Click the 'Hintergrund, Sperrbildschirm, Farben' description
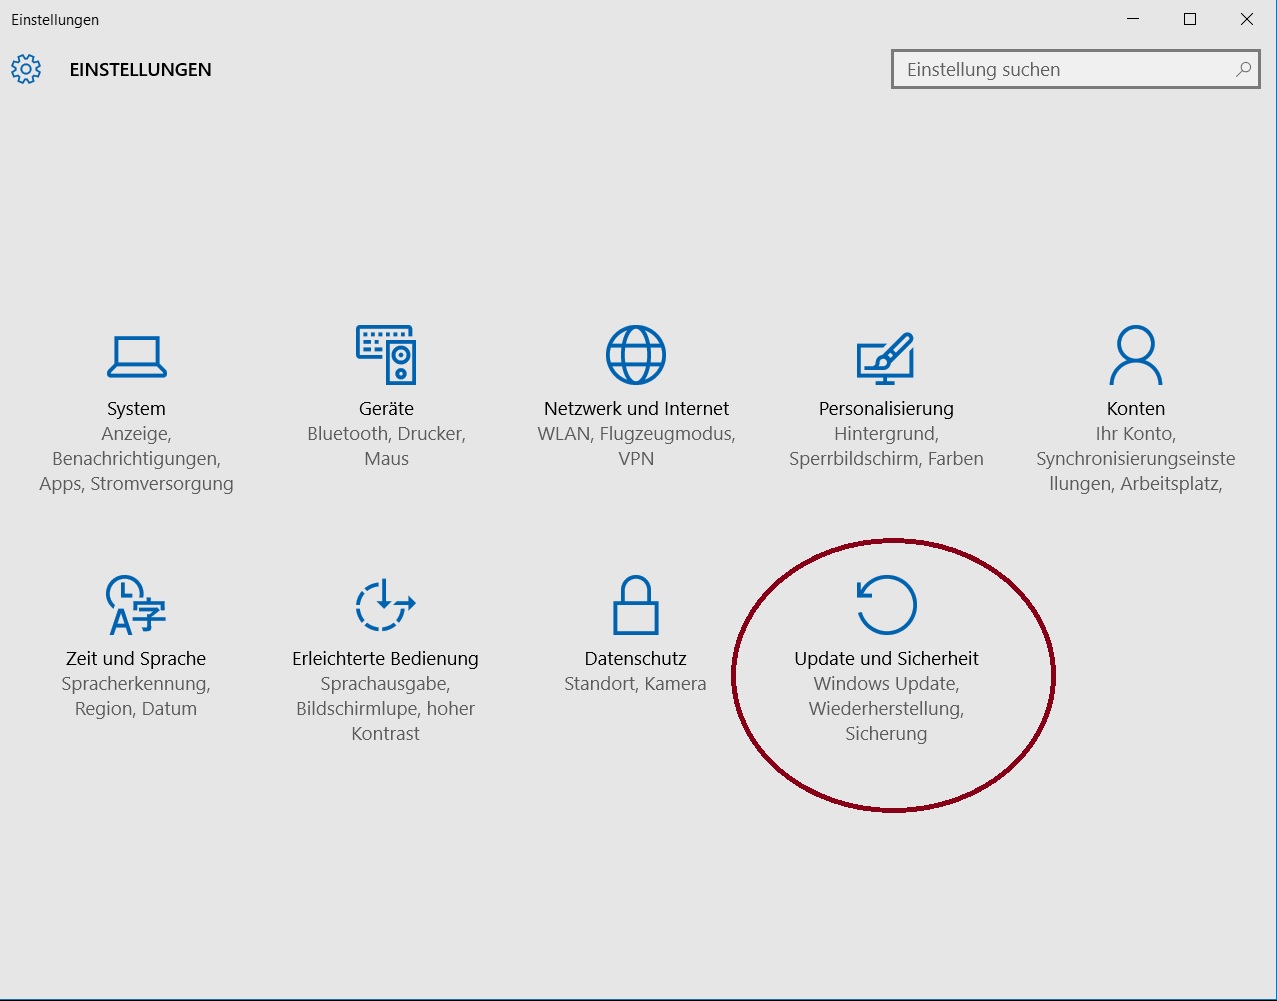Screen dimensions: 1277x1001 [x=886, y=446]
